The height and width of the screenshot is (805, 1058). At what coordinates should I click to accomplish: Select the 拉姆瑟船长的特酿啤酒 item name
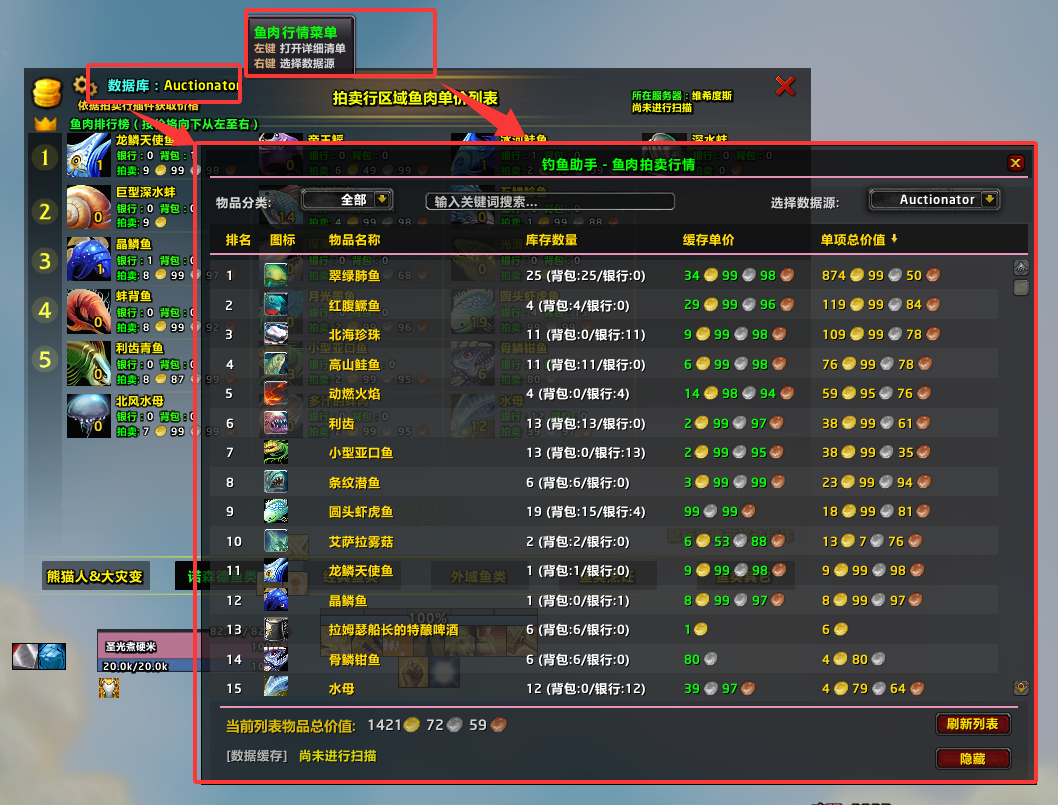tap(393, 630)
